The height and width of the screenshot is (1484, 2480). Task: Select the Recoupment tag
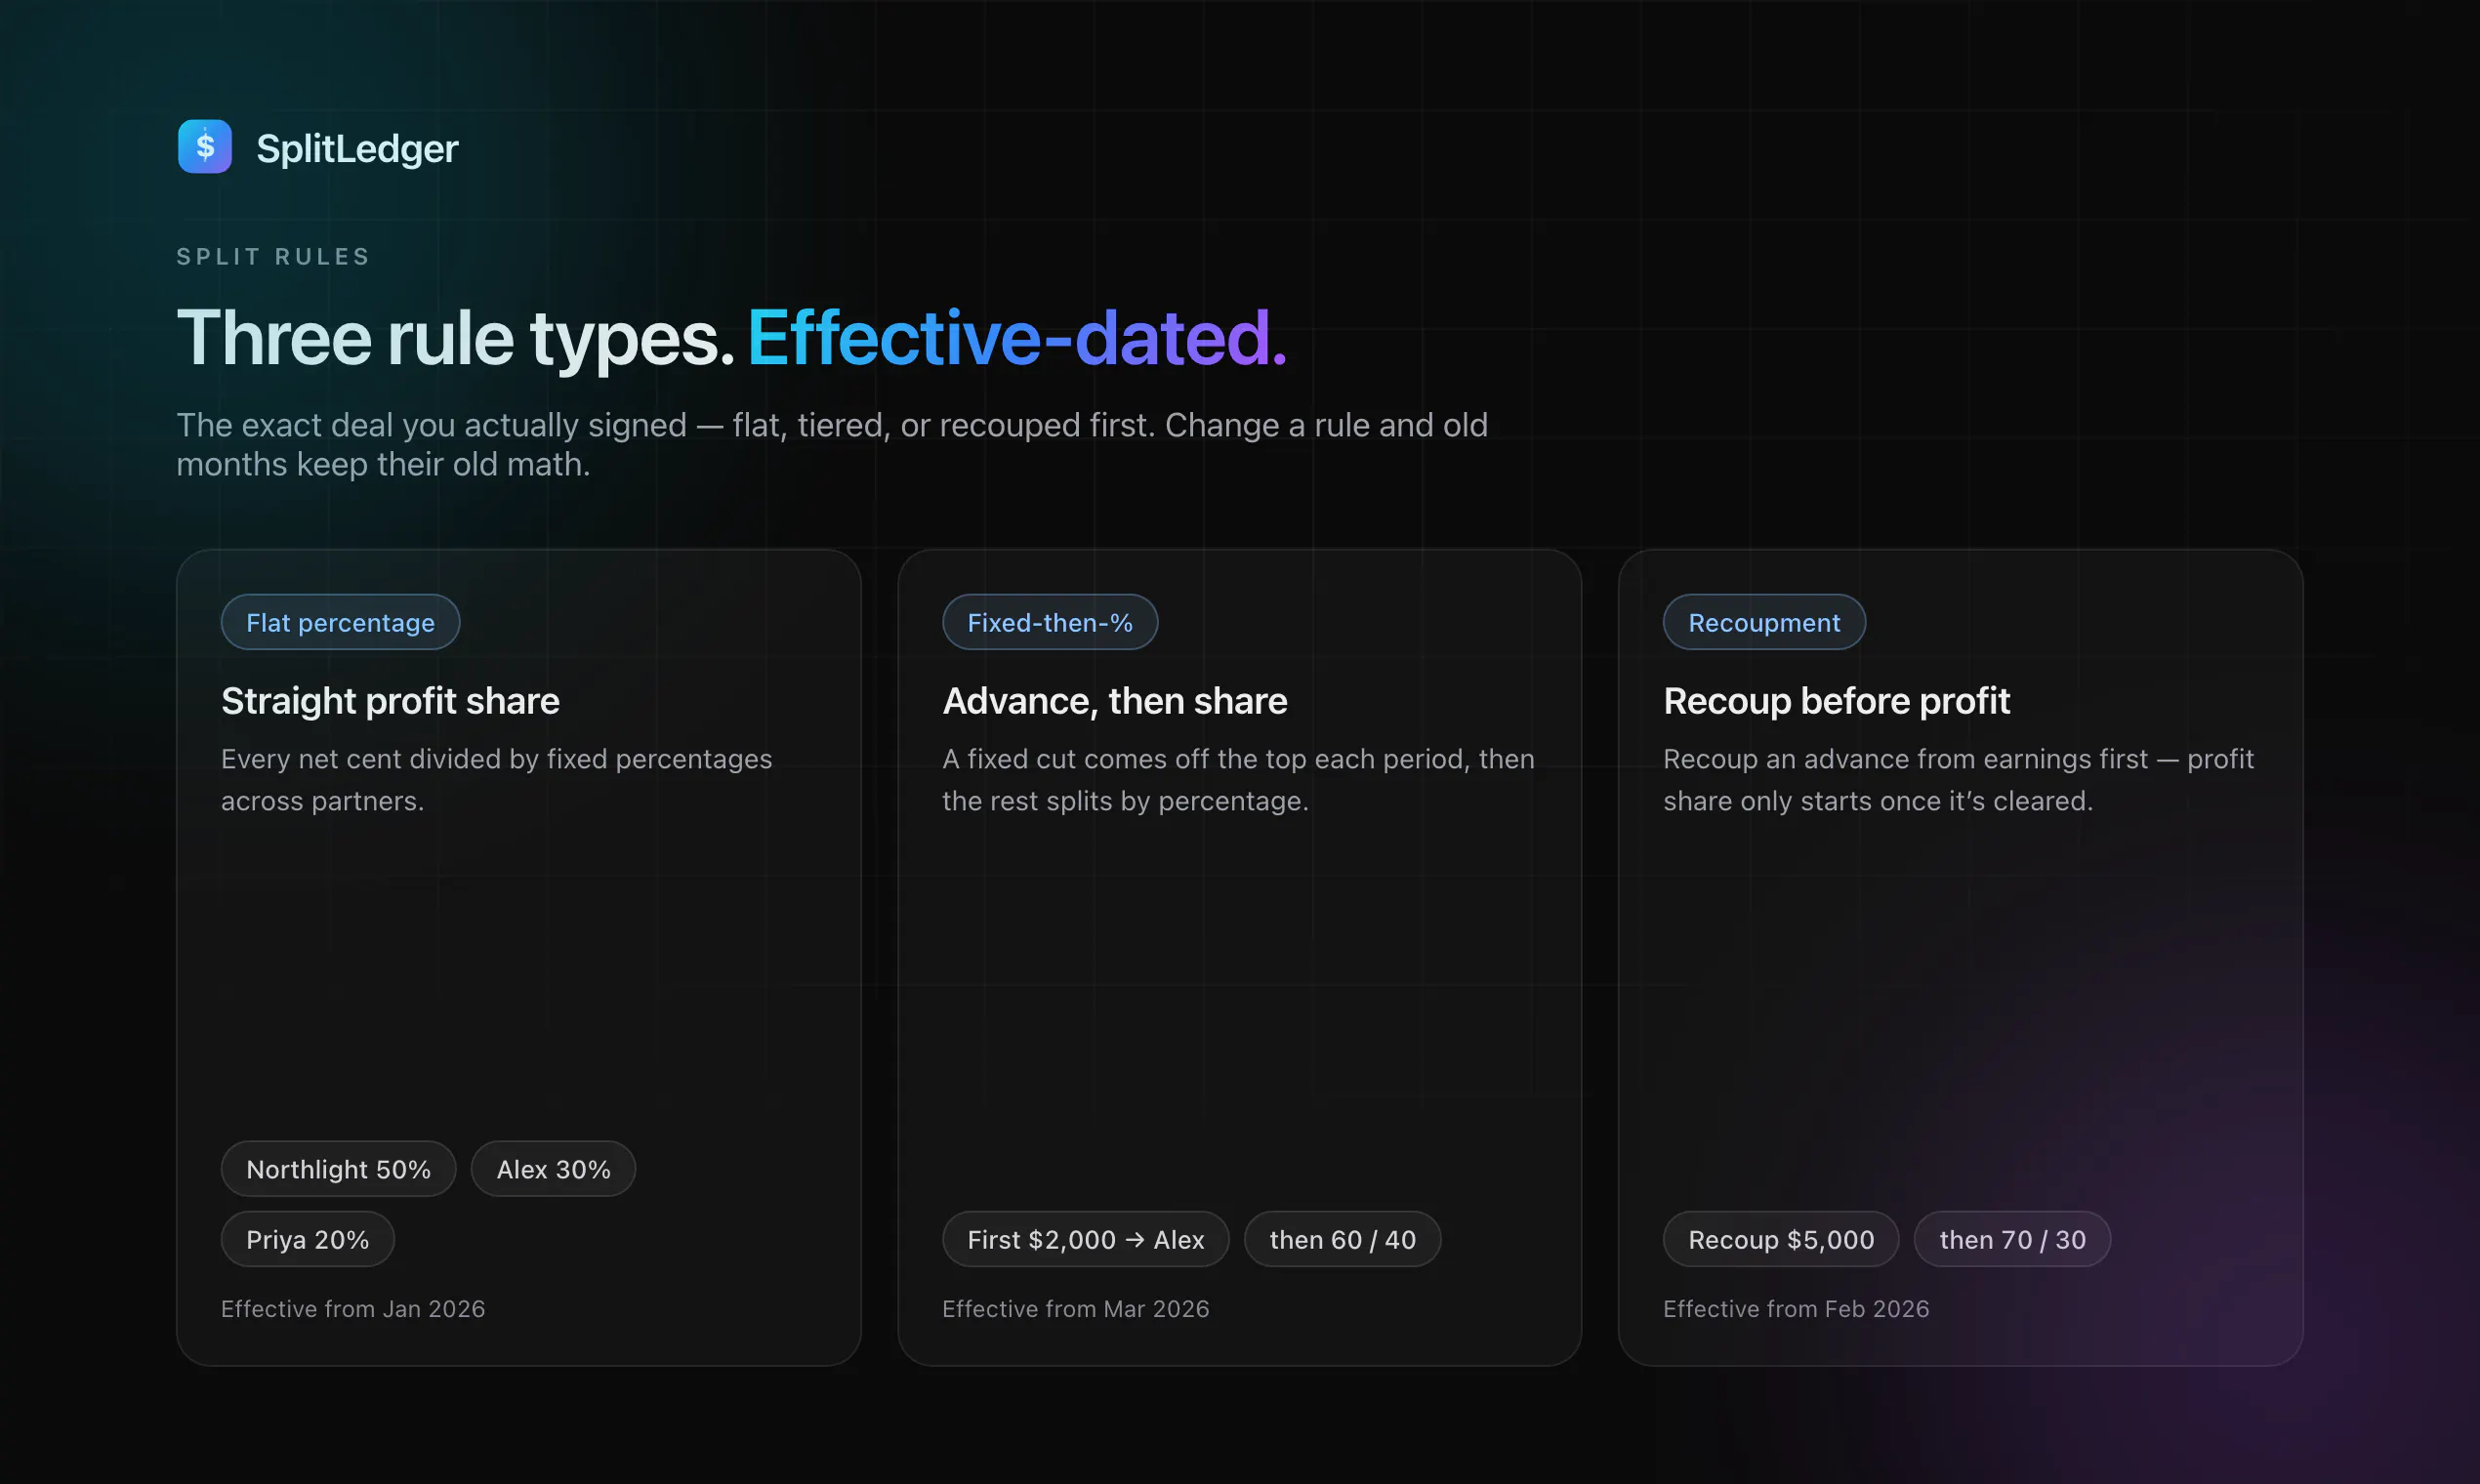[1764, 622]
